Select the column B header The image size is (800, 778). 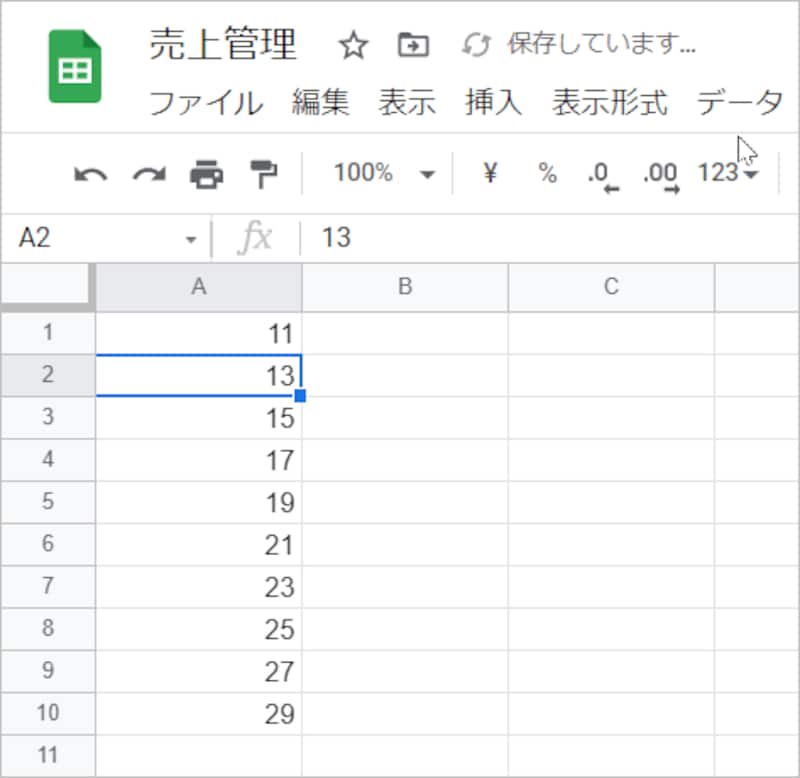404,287
